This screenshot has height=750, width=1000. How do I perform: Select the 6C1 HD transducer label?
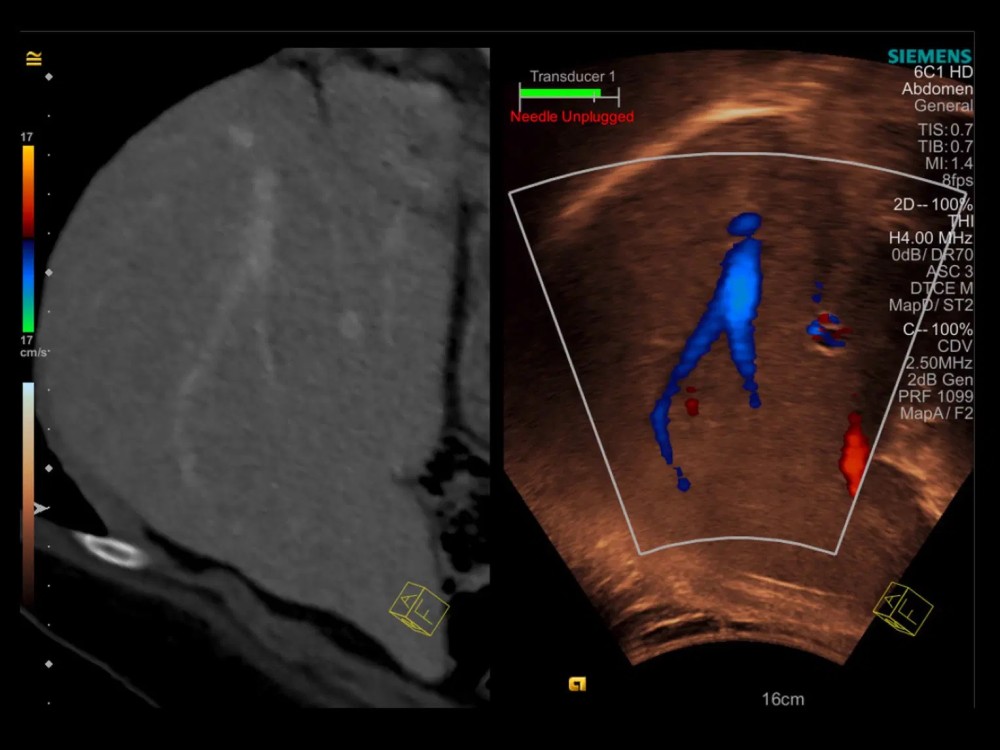pos(943,73)
